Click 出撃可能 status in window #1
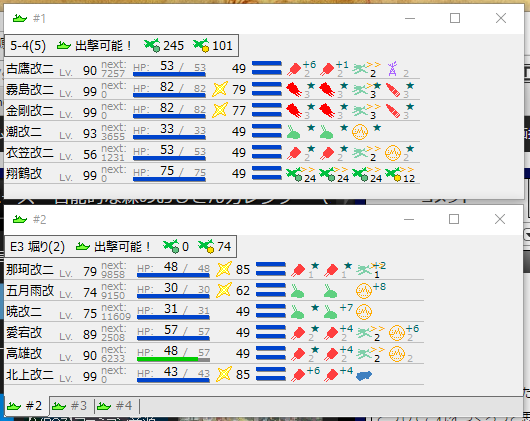 95,46
